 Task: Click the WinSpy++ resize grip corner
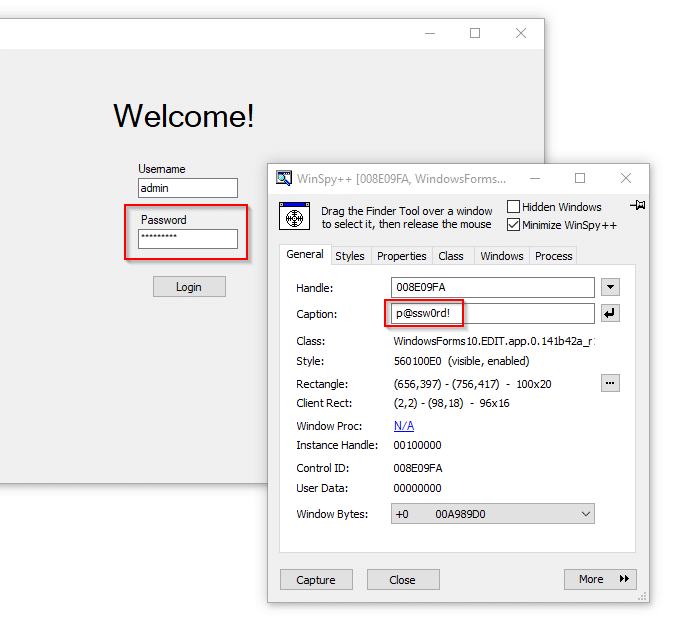642,596
